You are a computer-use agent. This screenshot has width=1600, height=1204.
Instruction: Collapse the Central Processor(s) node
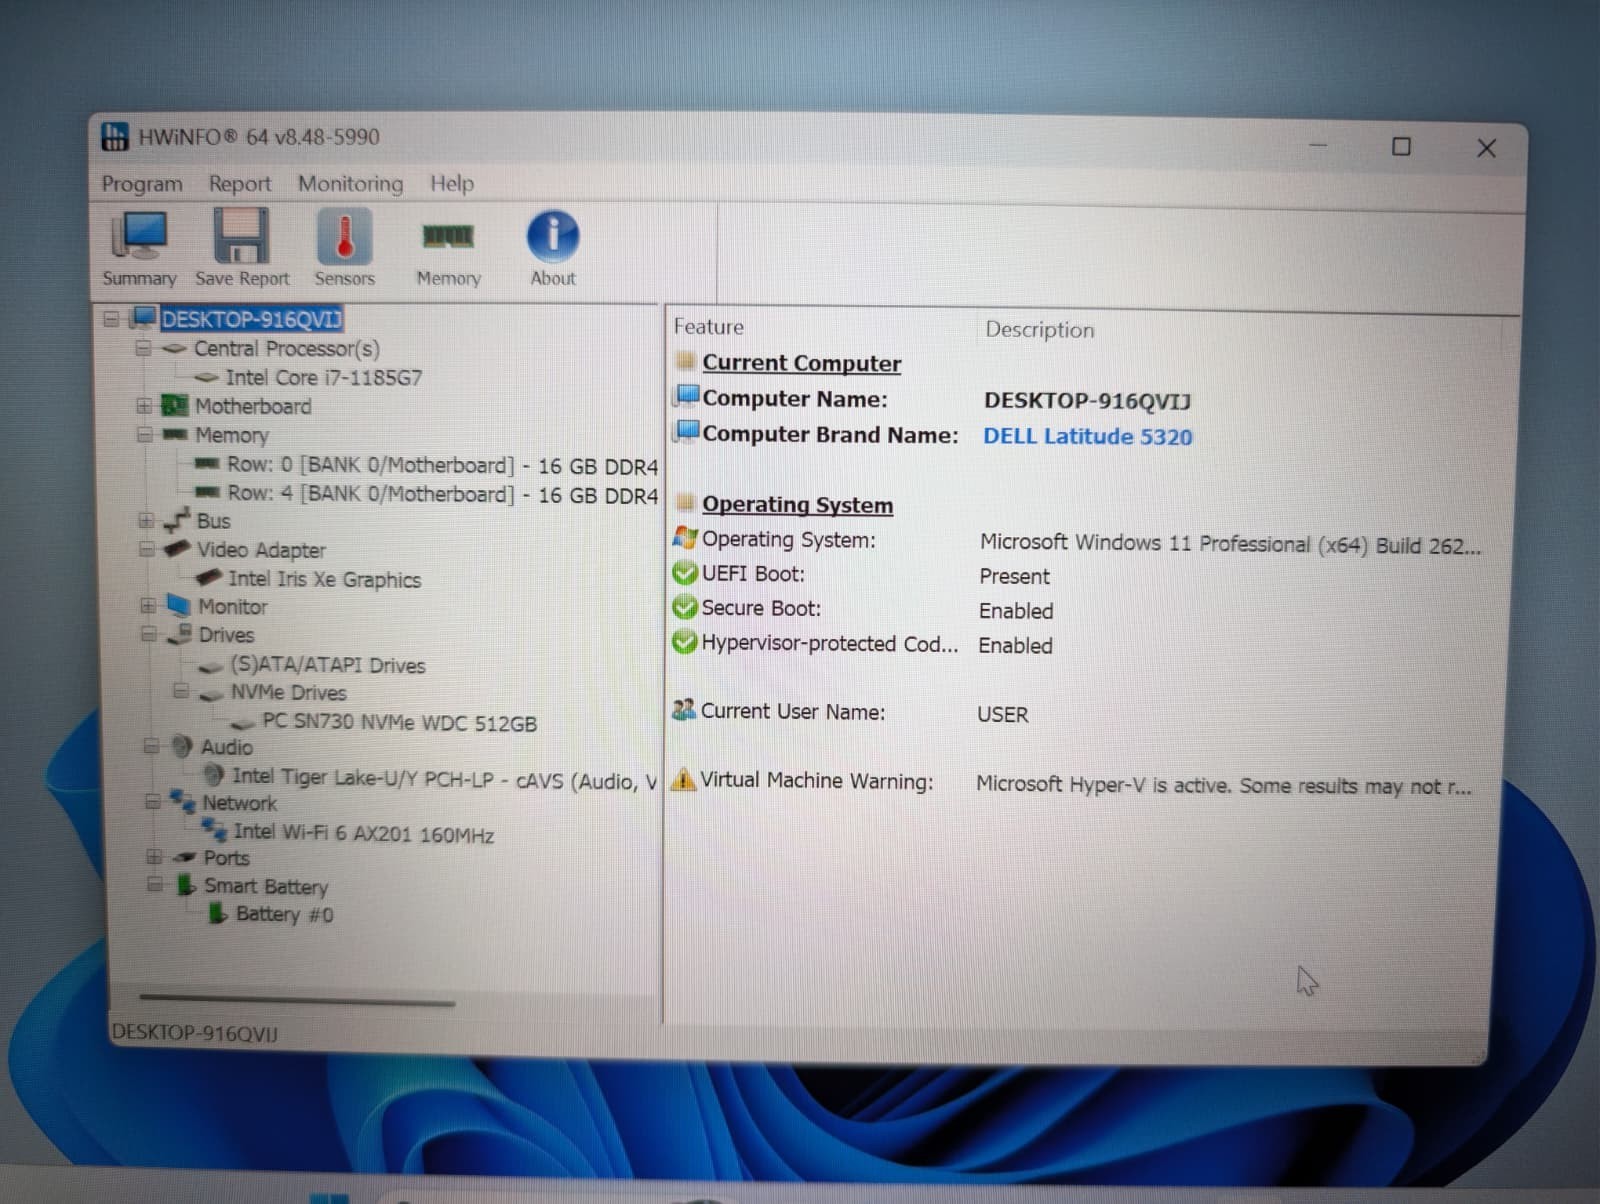pyautogui.click(x=143, y=348)
